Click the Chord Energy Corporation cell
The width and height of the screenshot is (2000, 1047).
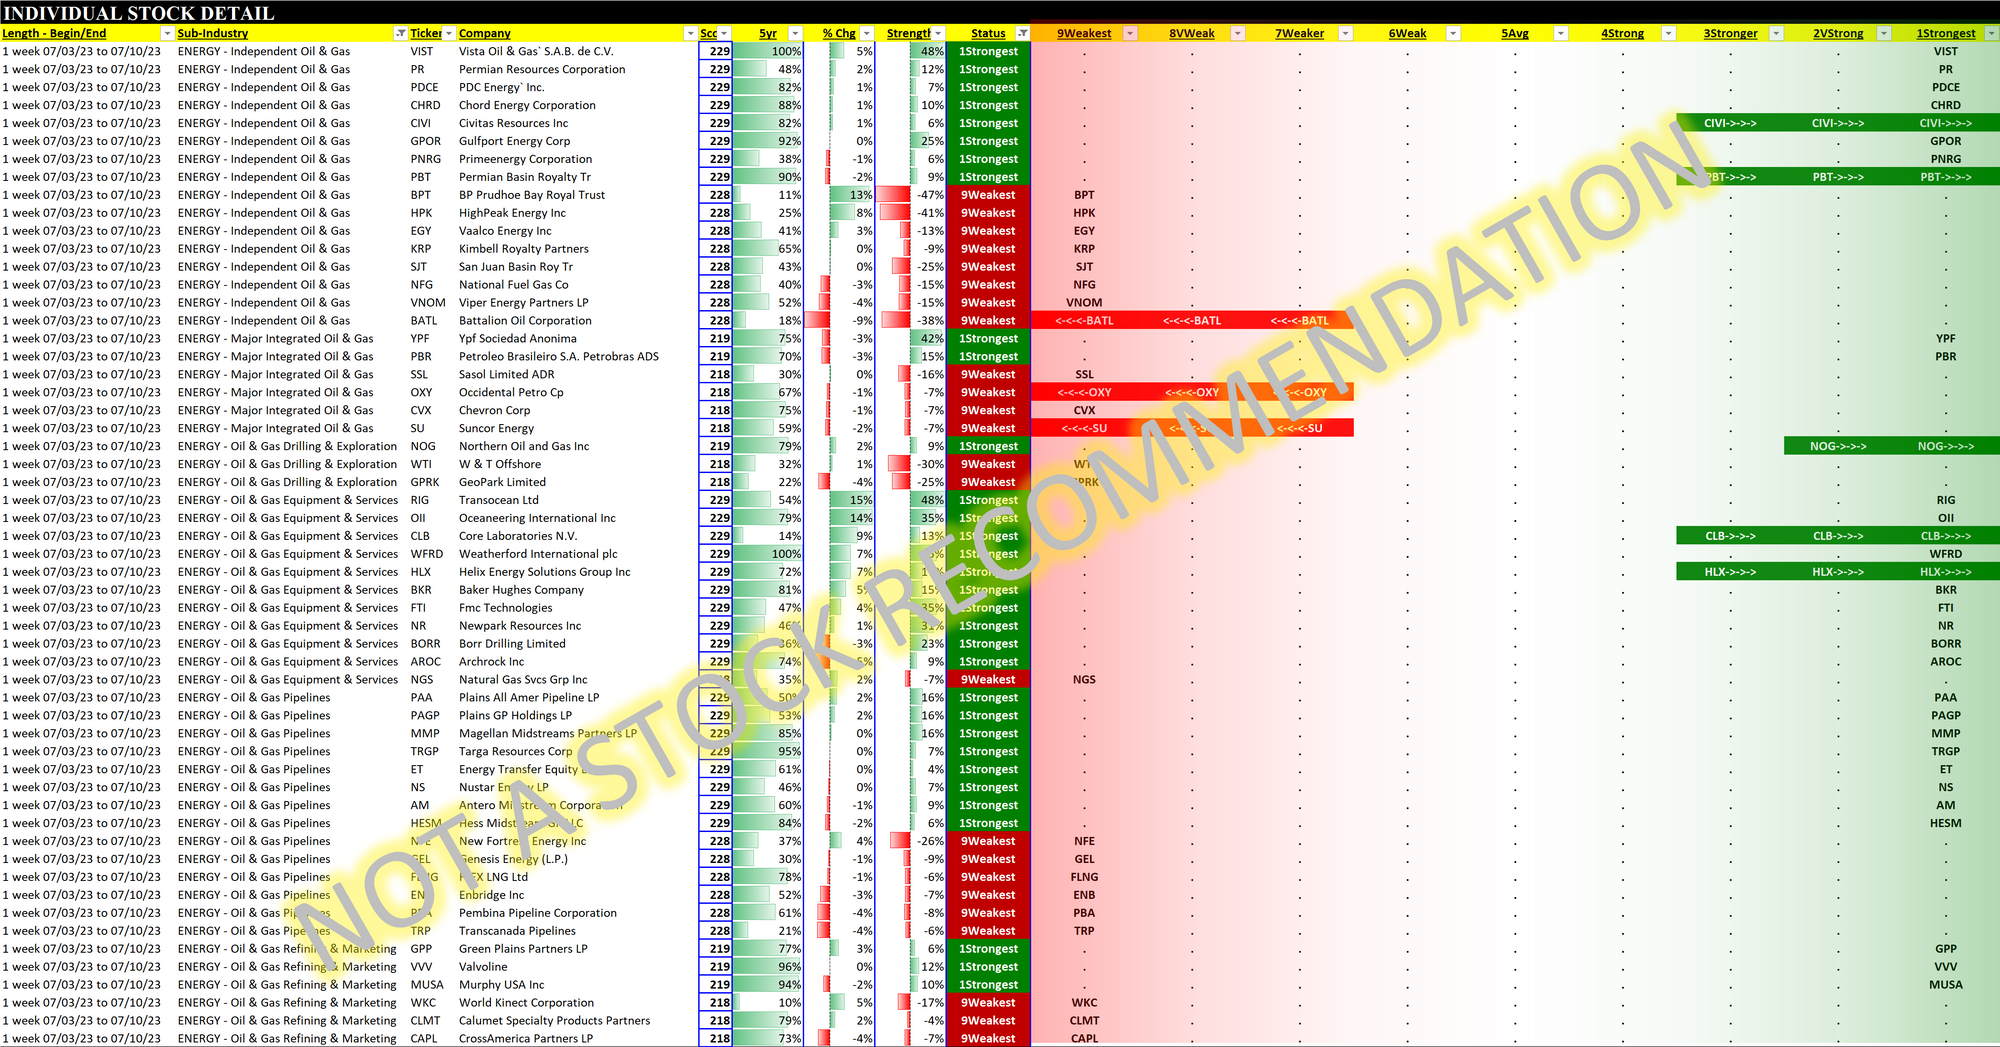[x=577, y=106]
